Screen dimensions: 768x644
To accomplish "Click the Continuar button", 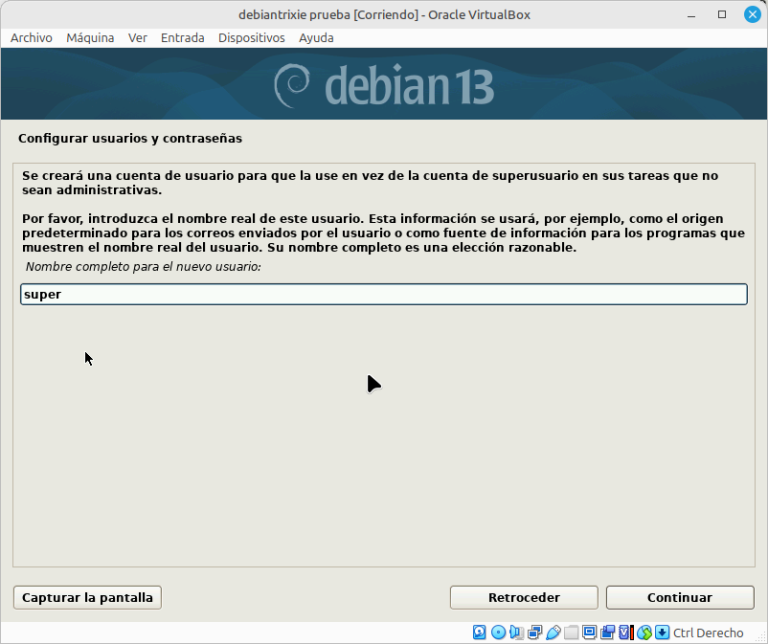I will (680, 597).
